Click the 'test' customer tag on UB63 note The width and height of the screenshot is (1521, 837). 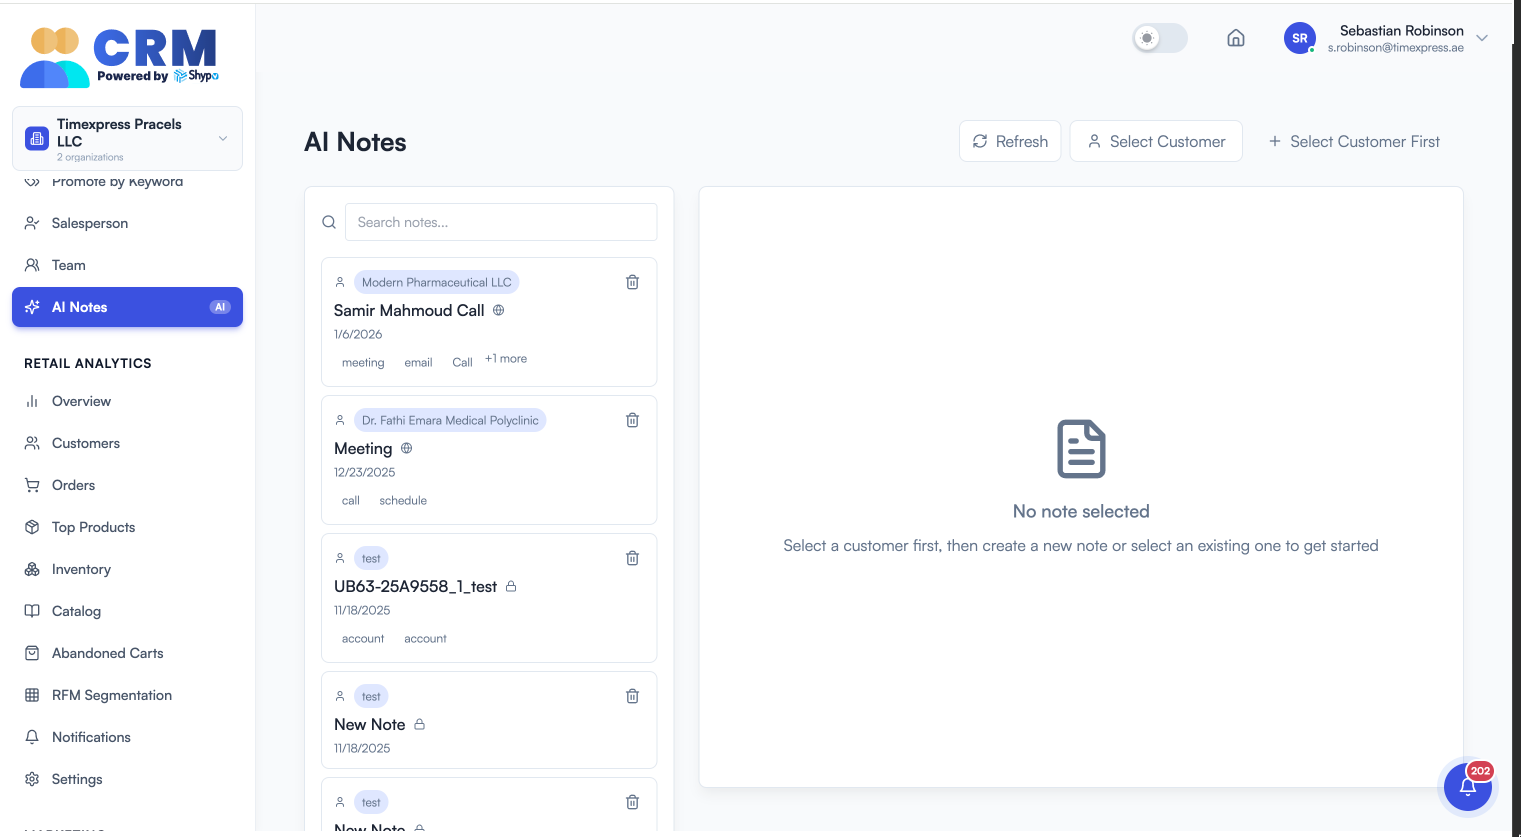(371, 558)
